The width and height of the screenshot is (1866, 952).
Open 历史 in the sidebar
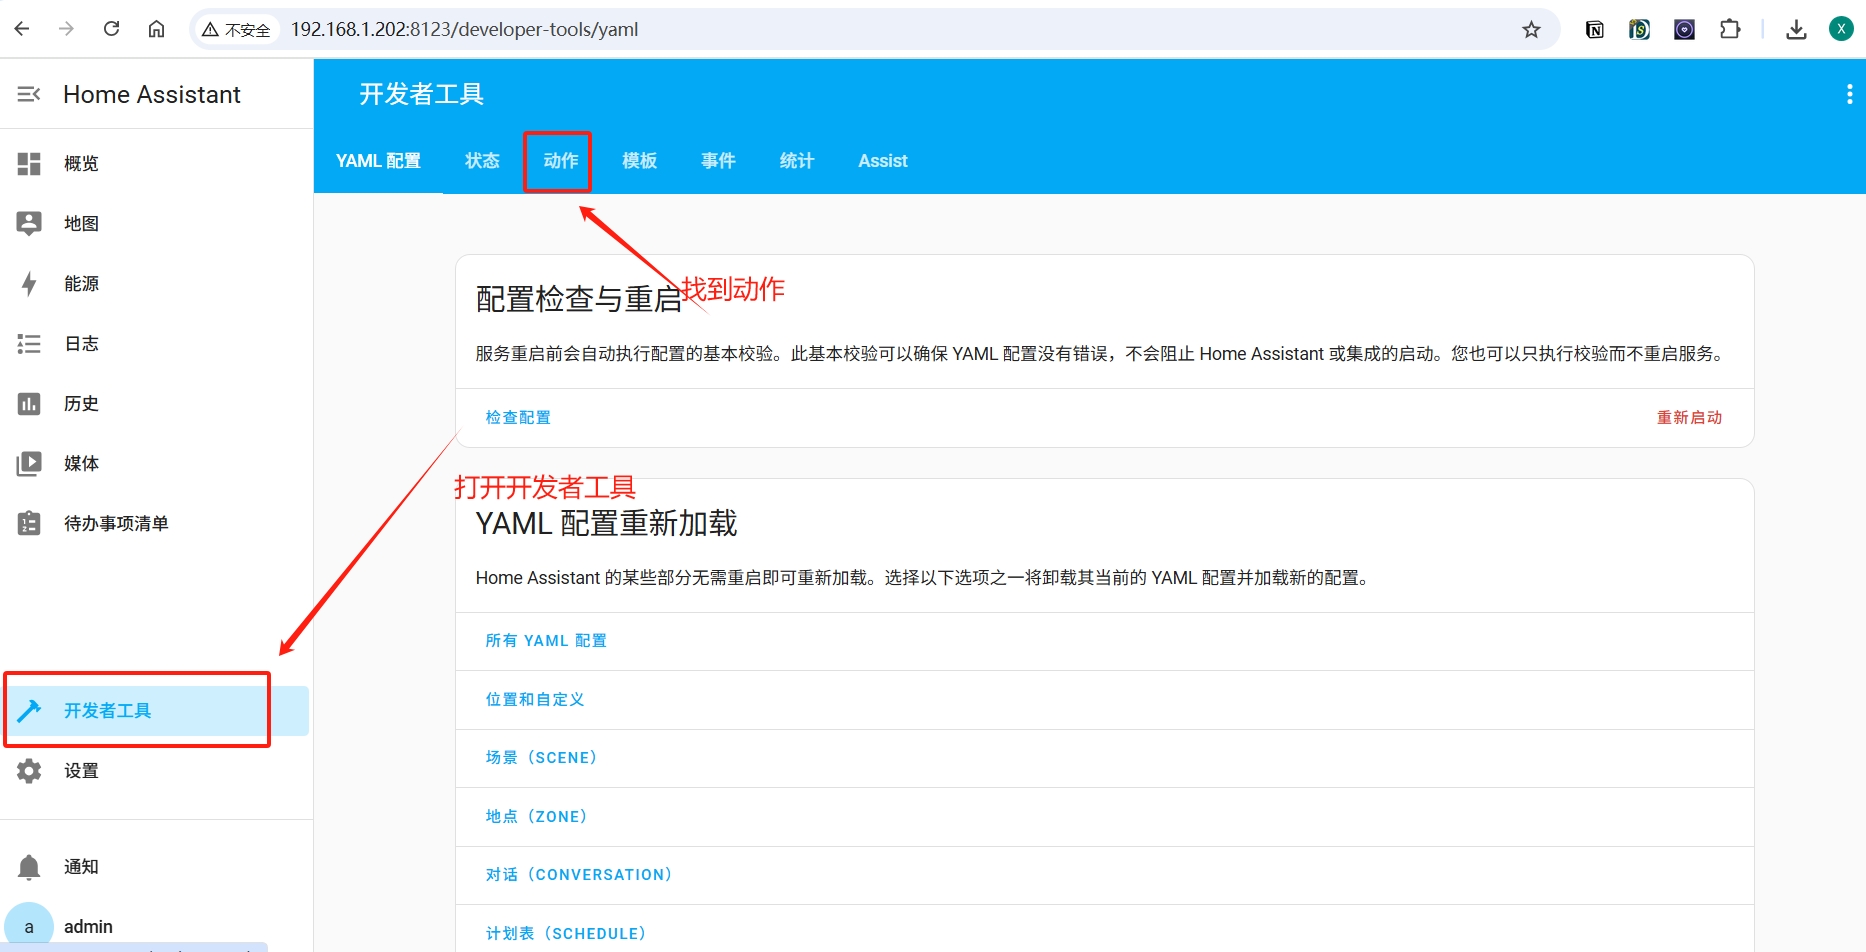(x=156, y=404)
